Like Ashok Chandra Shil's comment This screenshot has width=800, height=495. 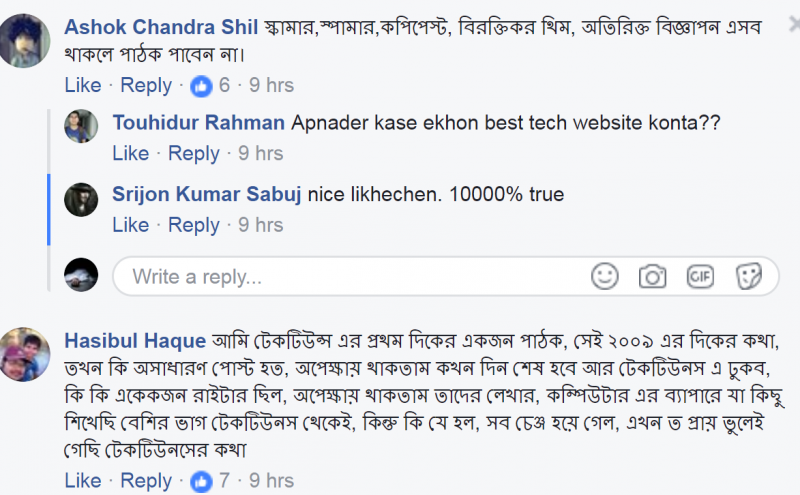click(x=83, y=85)
